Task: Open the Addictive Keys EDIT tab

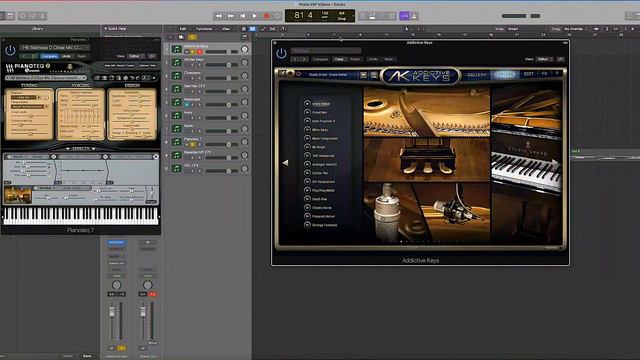Action: click(529, 74)
